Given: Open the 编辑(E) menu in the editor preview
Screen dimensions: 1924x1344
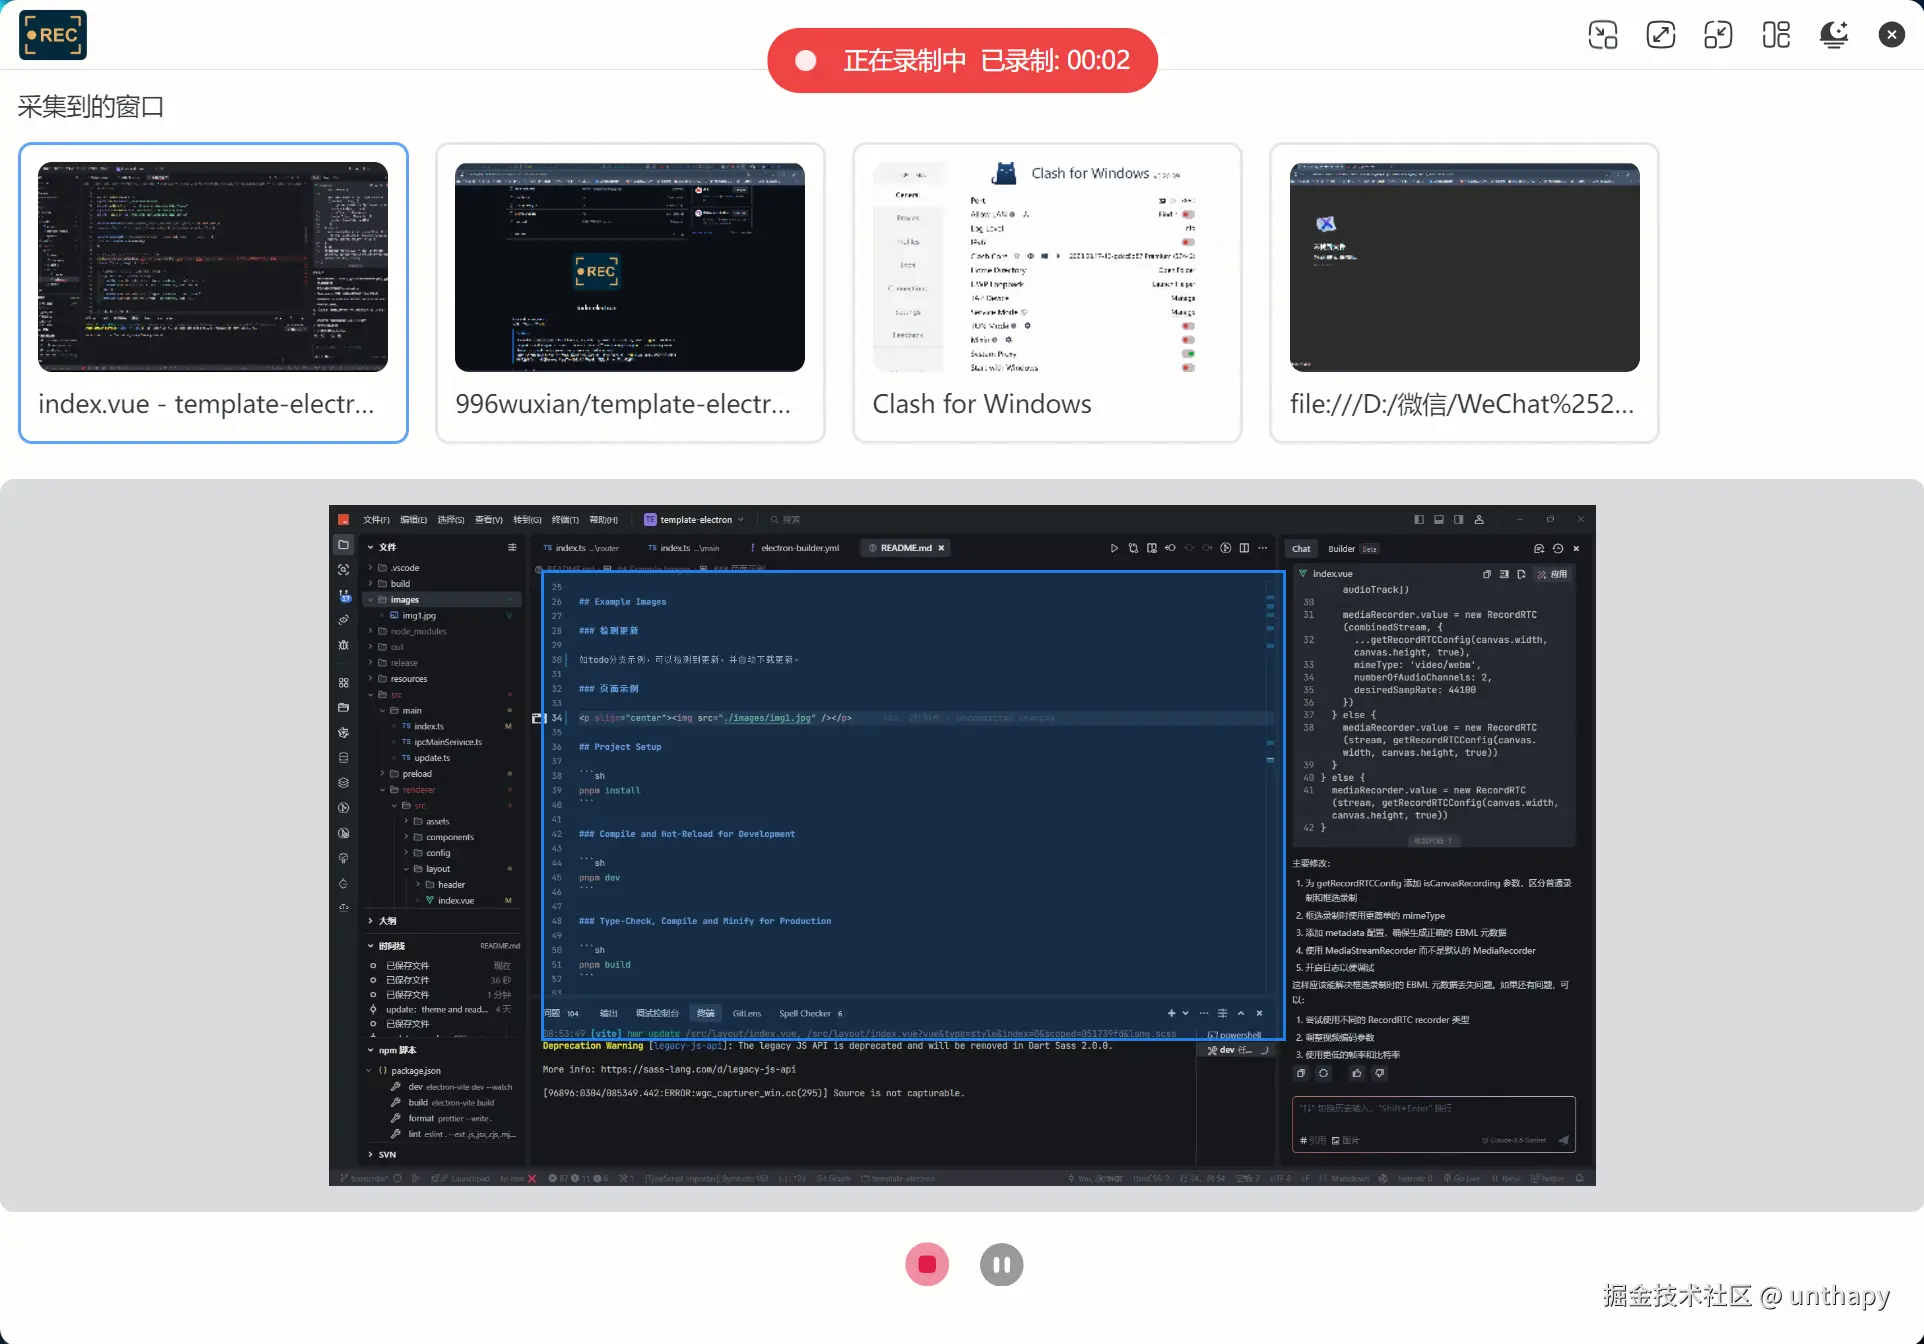Looking at the screenshot, I should [413, 520].
